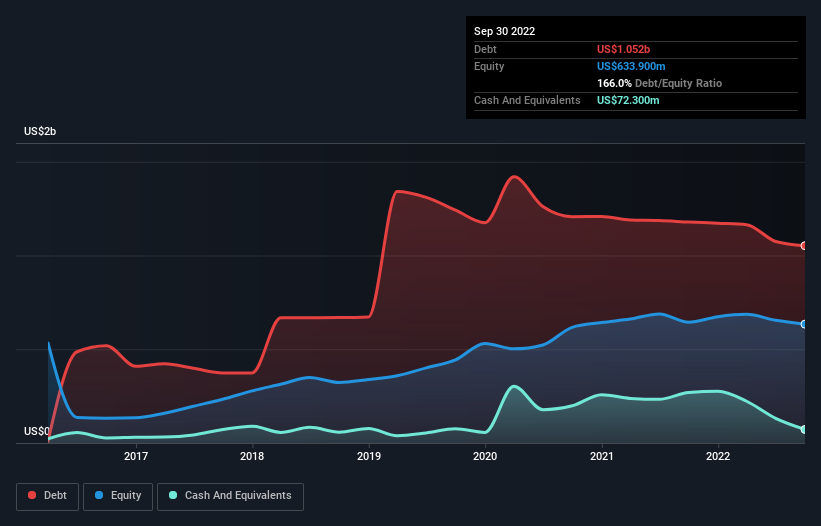Viewport: 821px width, 526px height.
Task: Click Cash And Equivalents label in tooltip
Action: pos(527,100)
